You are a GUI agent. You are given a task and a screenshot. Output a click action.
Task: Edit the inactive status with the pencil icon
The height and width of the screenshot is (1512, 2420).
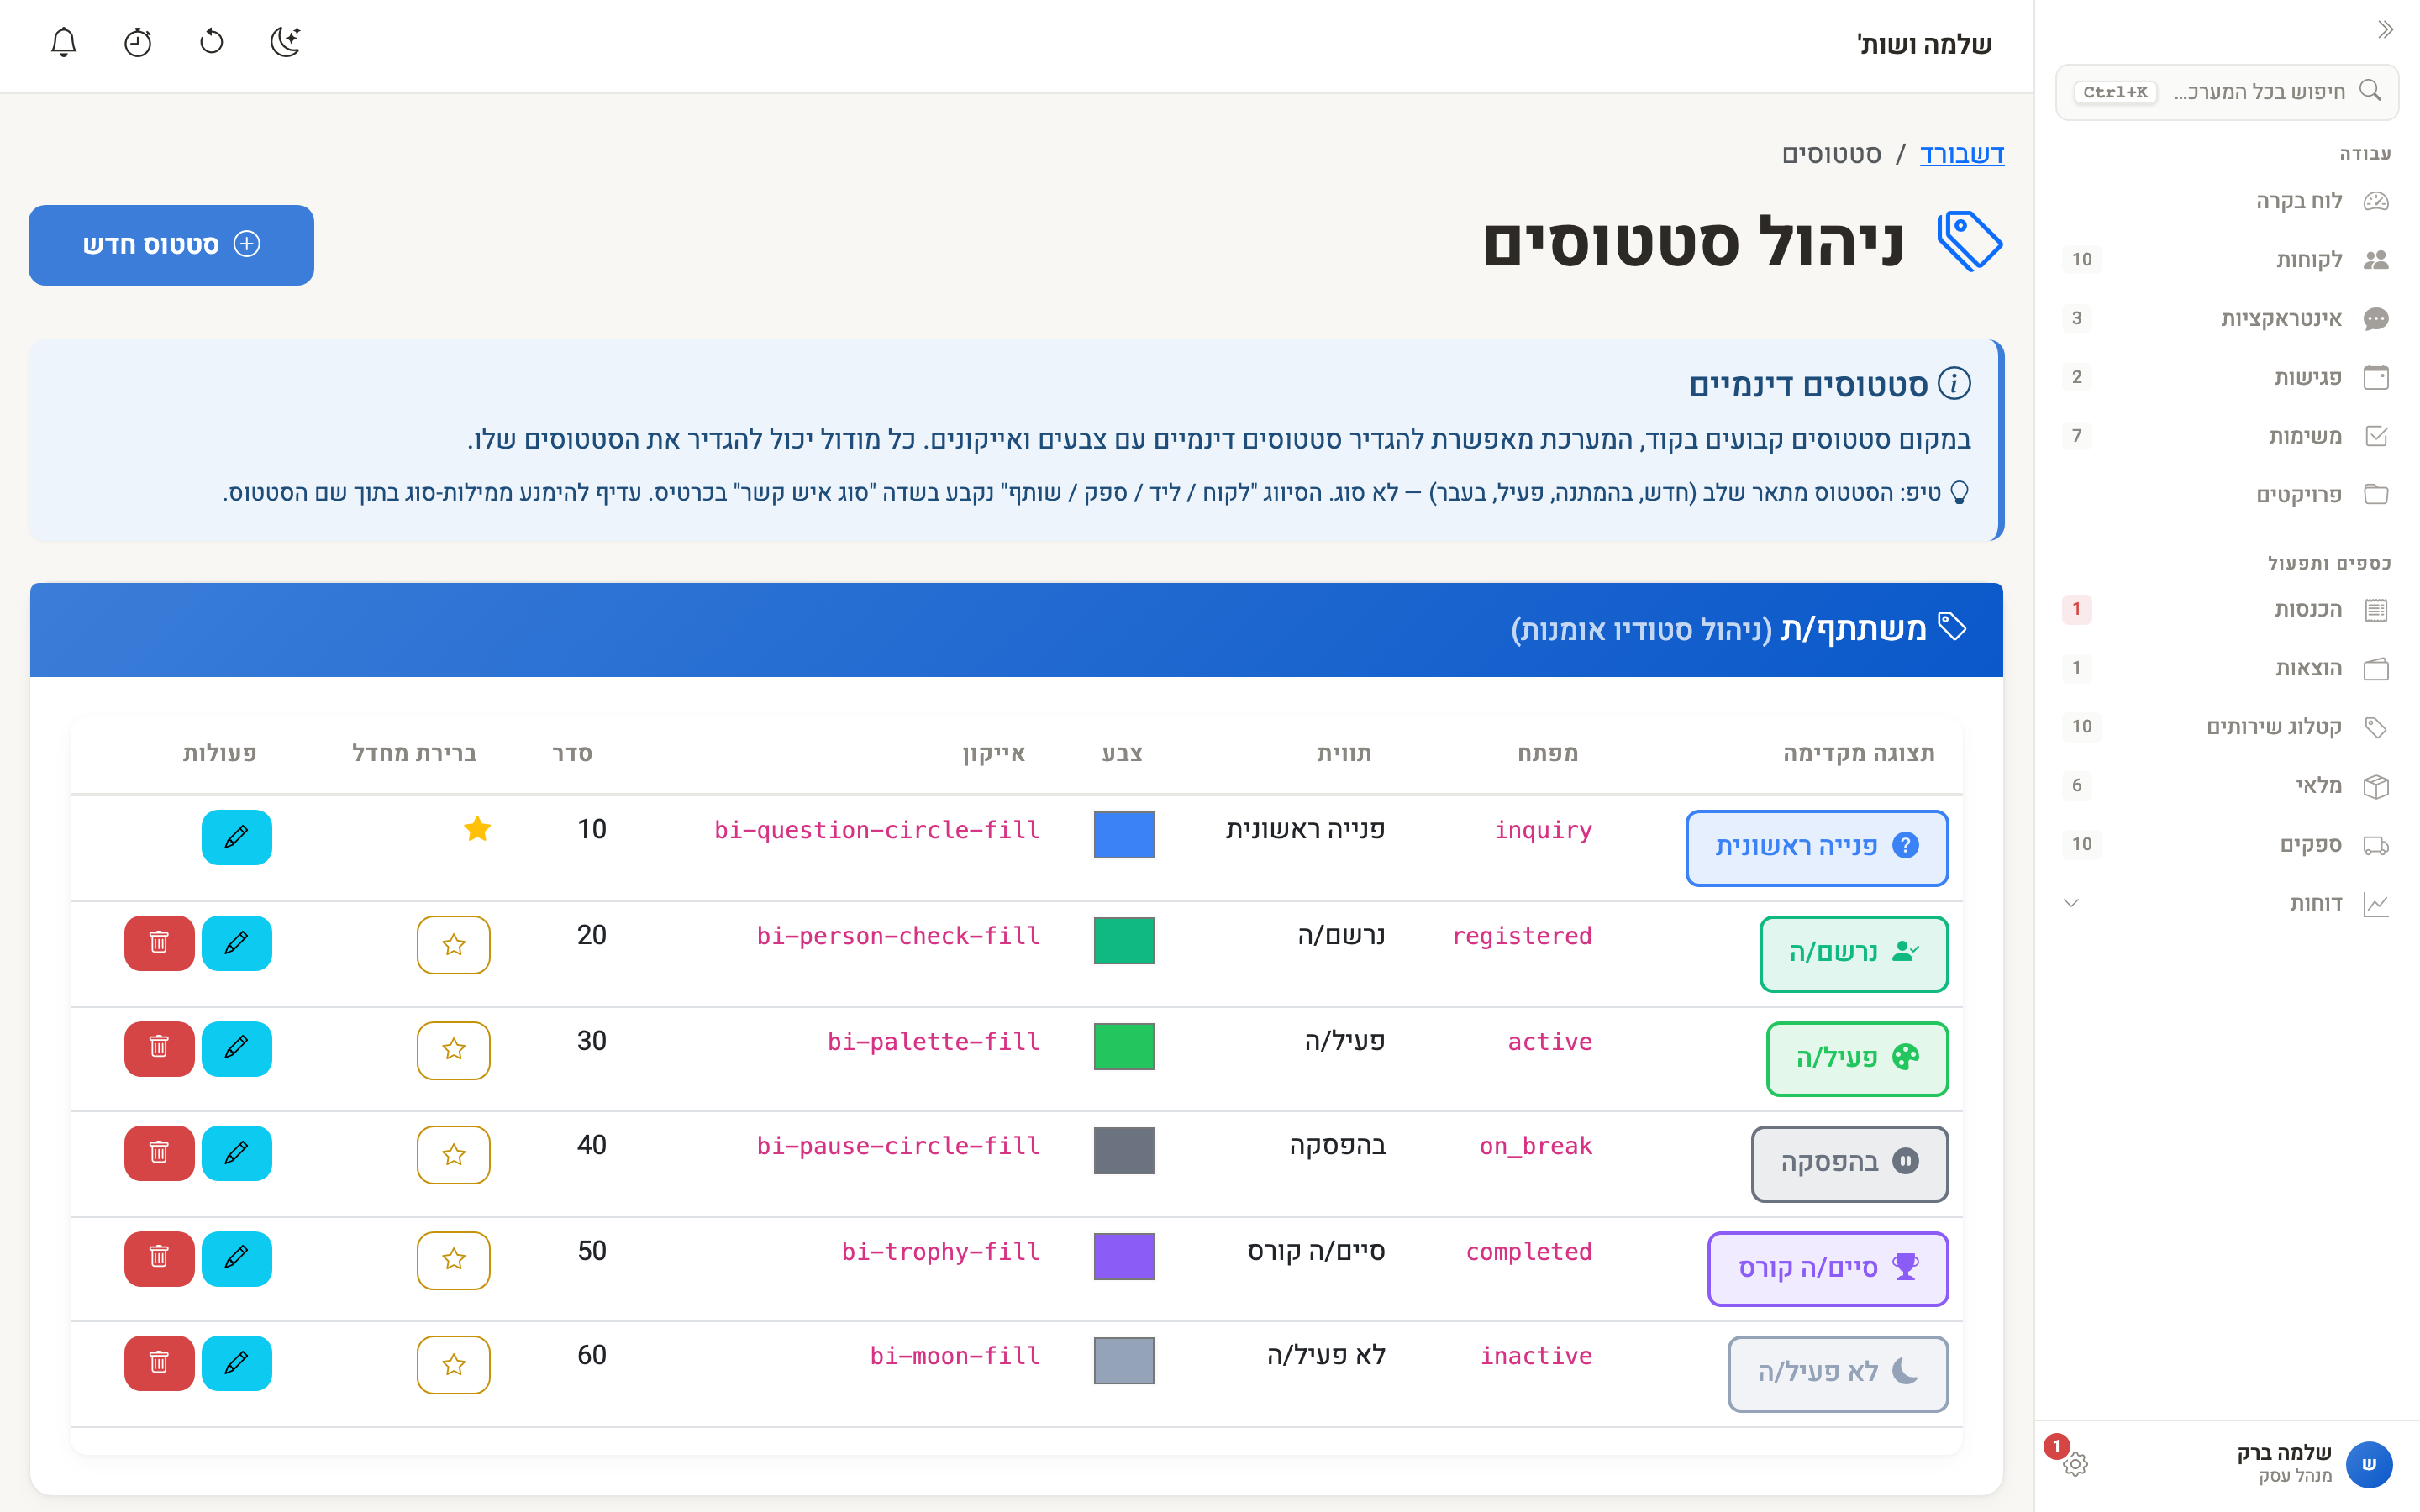pos(236,1363)
